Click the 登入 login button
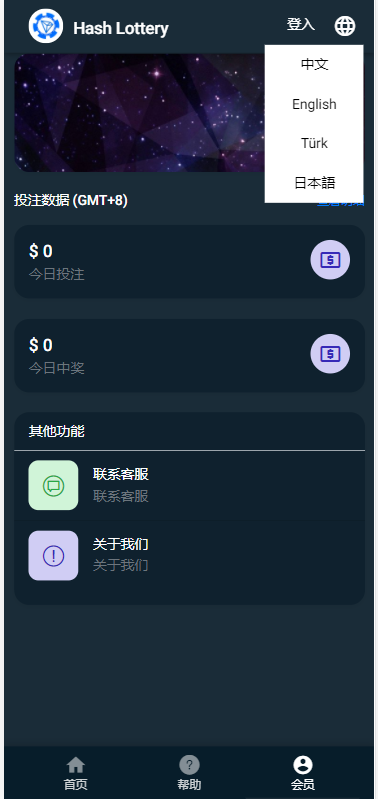 click(301, 24)
